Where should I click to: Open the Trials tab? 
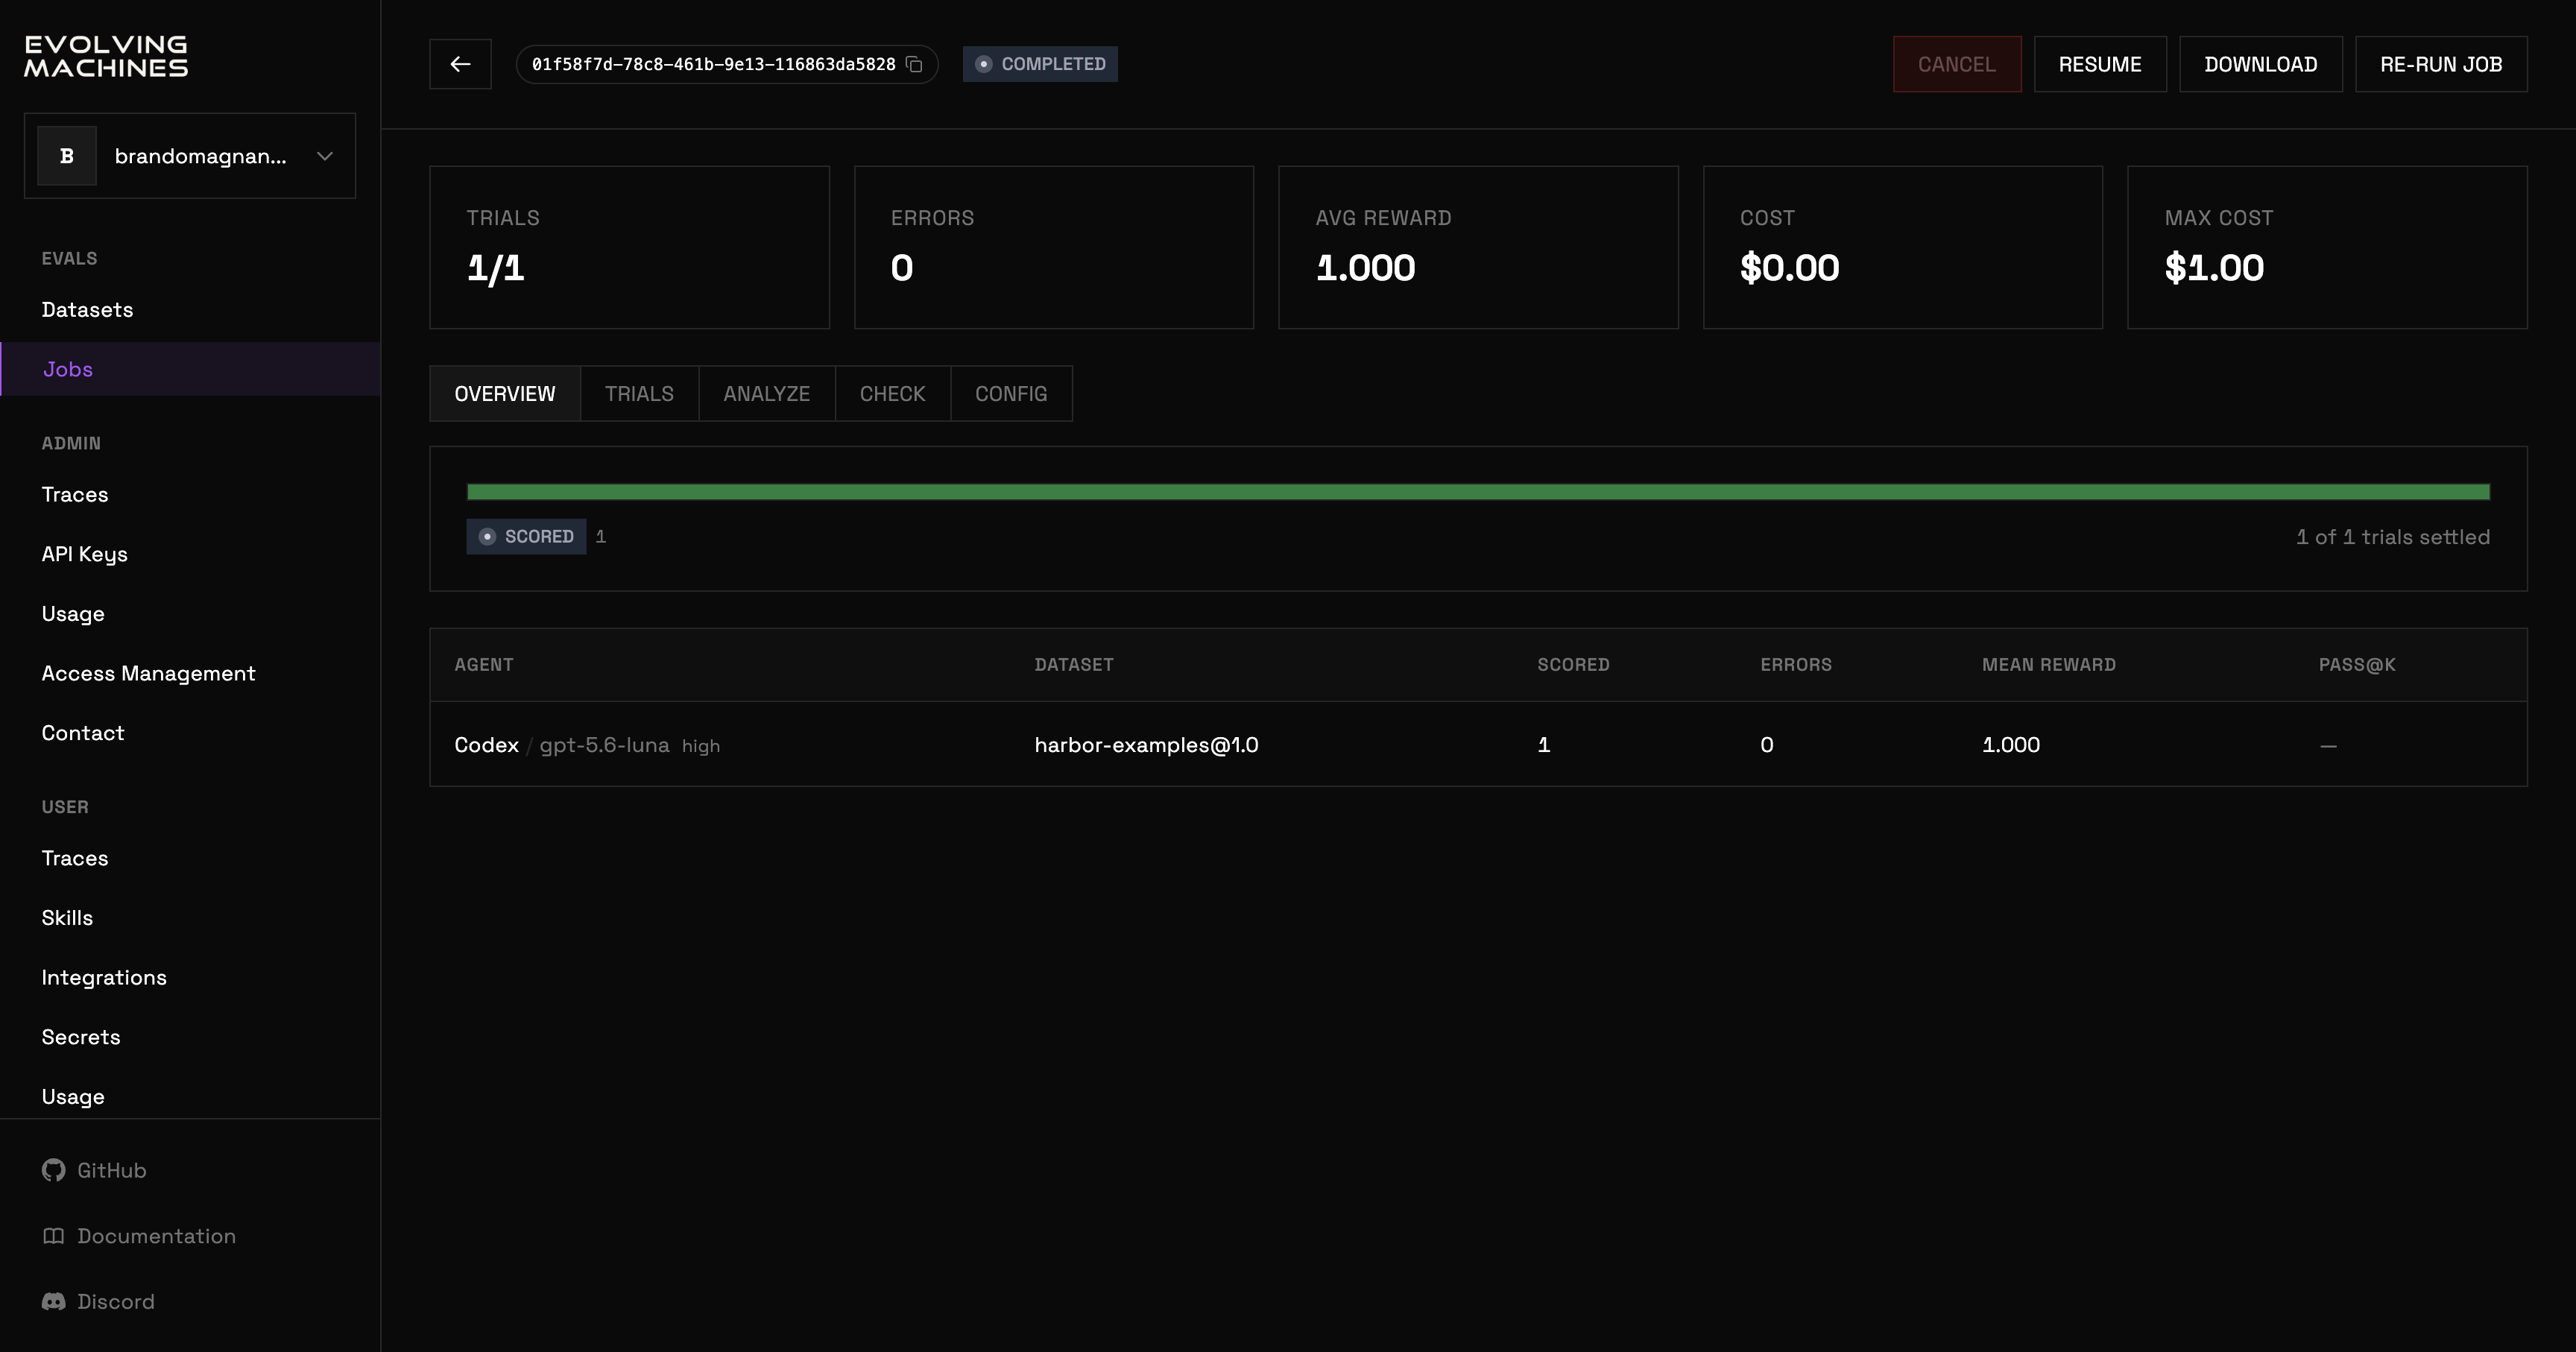tap(639, 394)
